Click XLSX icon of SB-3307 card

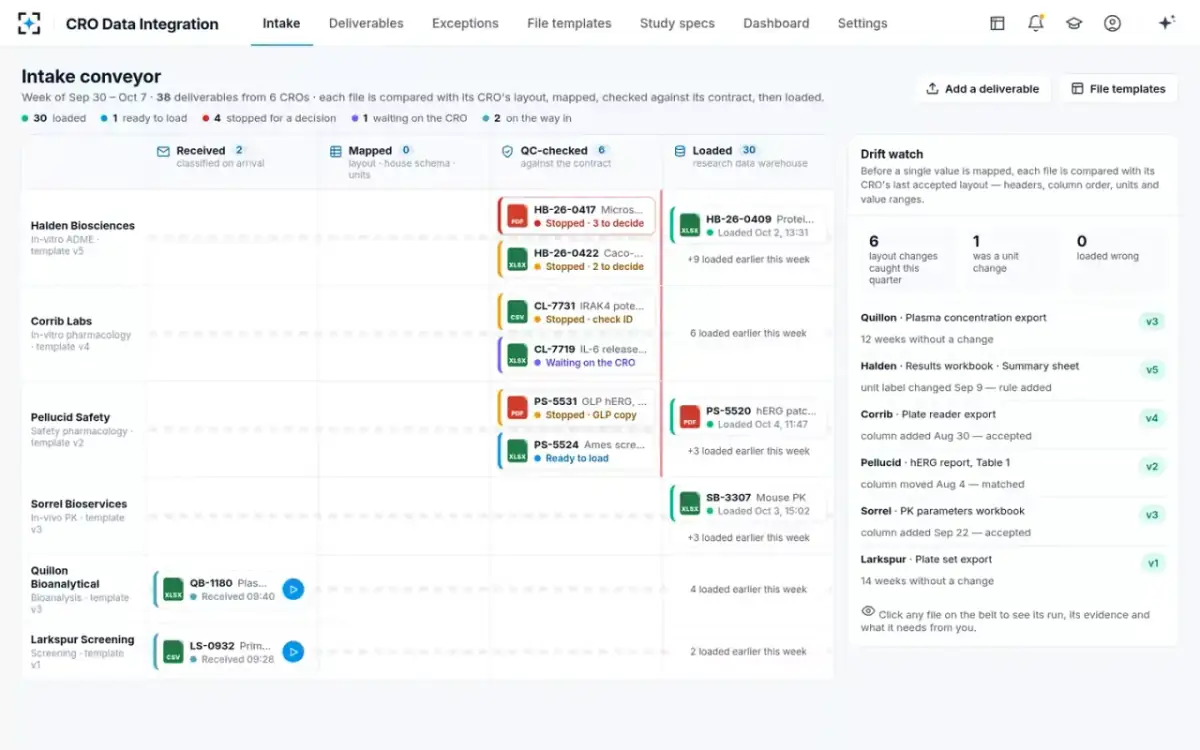click(x=690, y=503)
